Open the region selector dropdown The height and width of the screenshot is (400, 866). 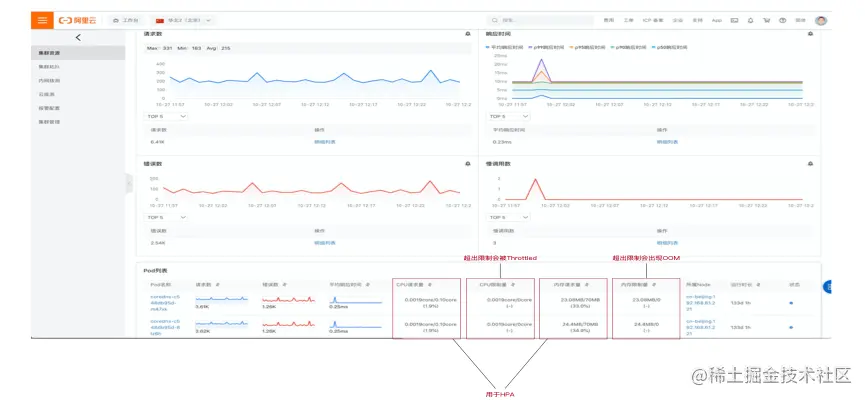[184, 20]
